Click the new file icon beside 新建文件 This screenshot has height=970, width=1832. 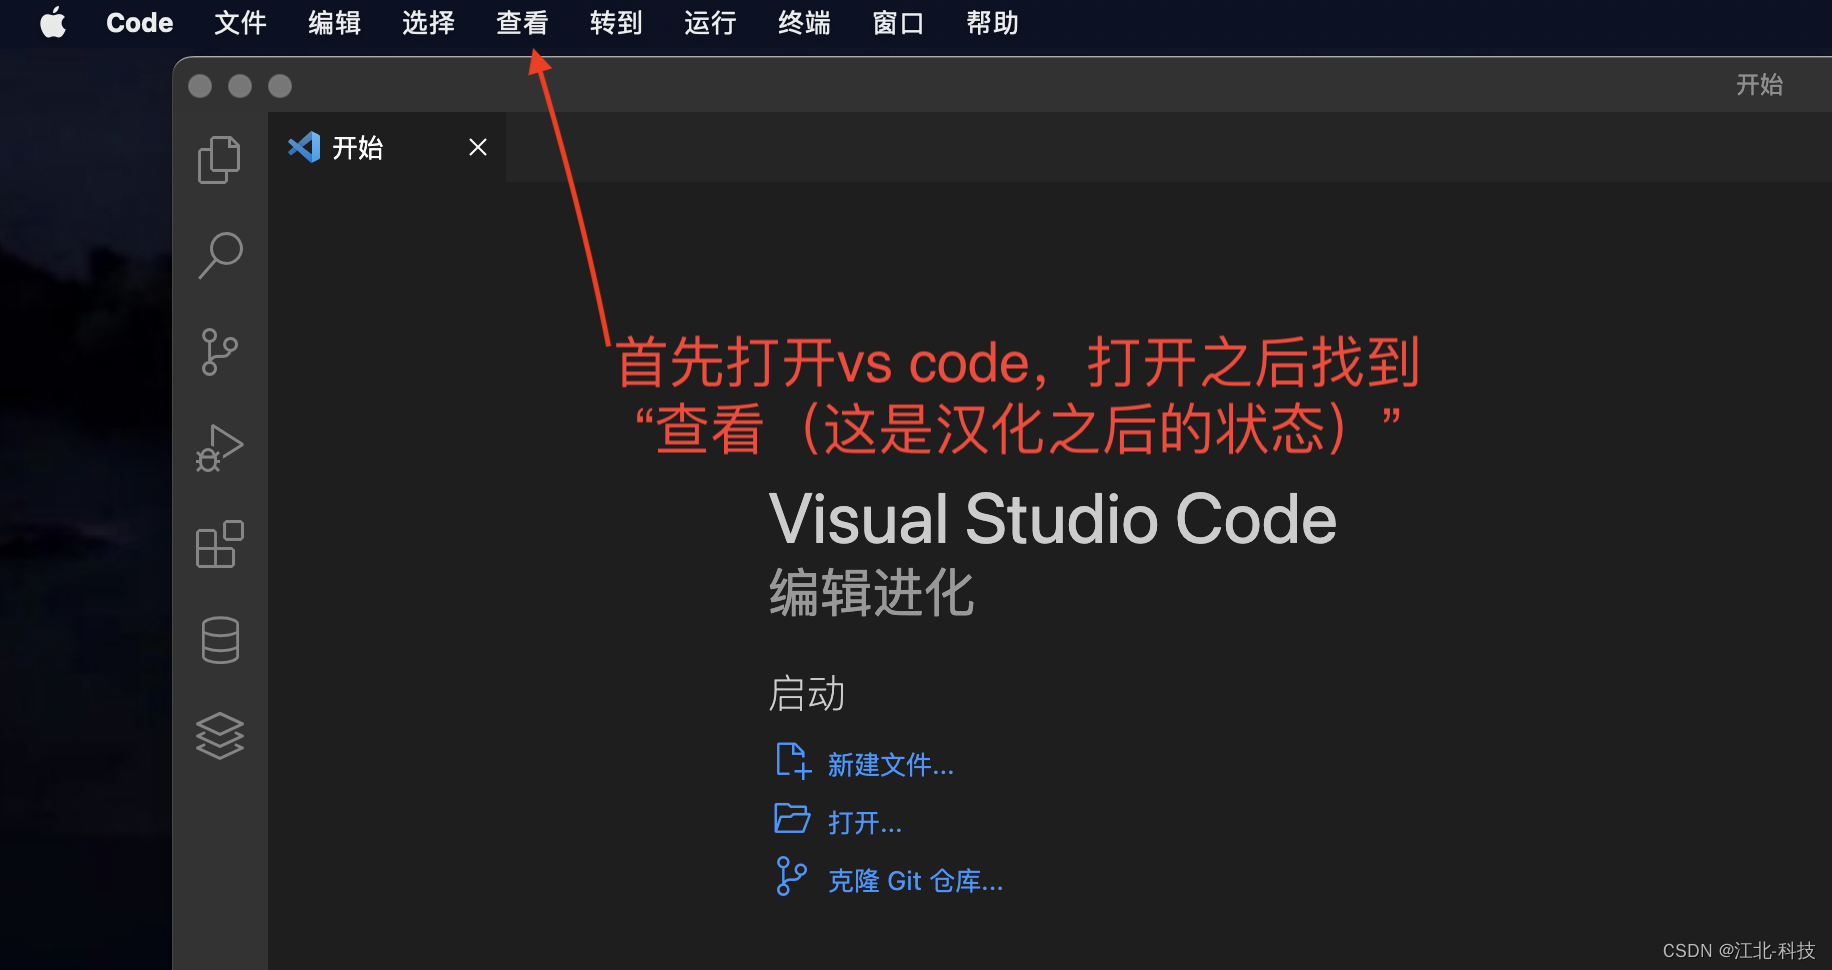pyautogui.click(x=793, y=761)
